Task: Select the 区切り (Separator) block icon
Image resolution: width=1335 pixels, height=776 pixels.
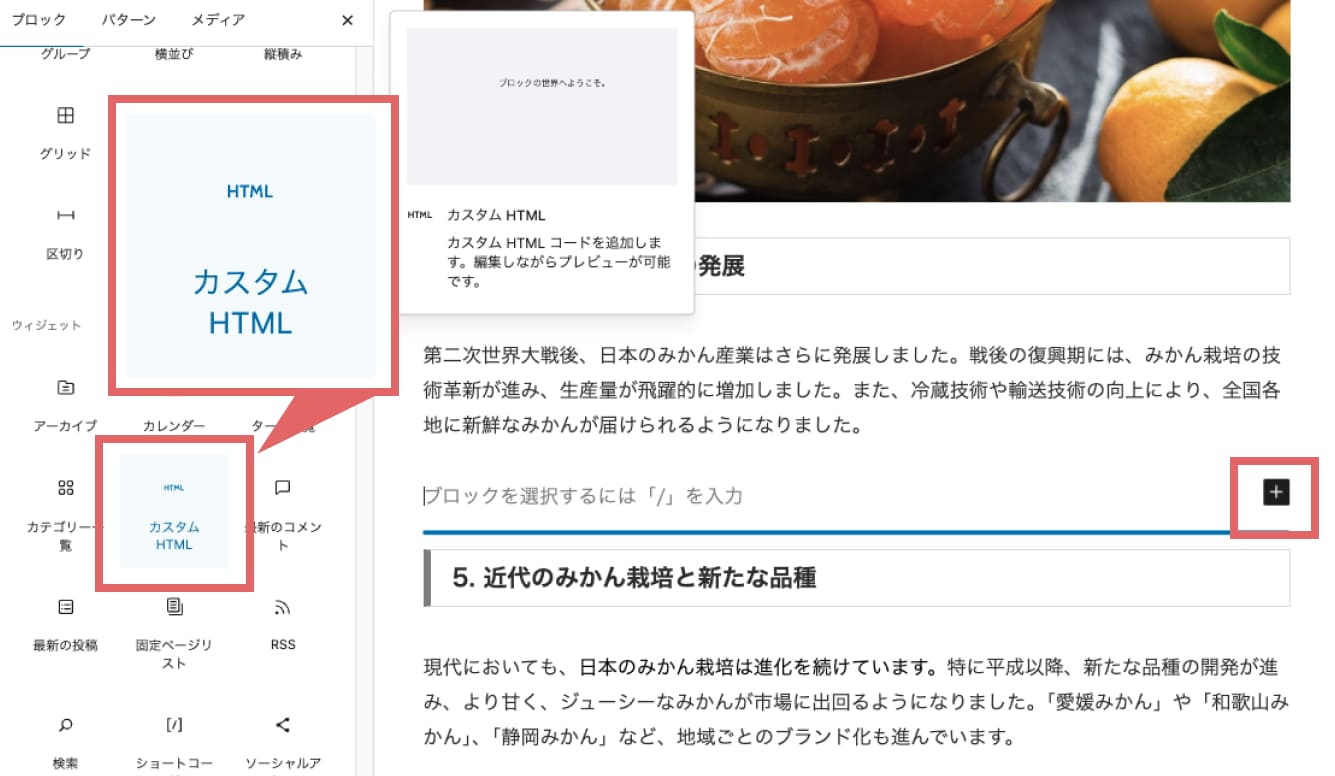Action: [x=64, y=215]
